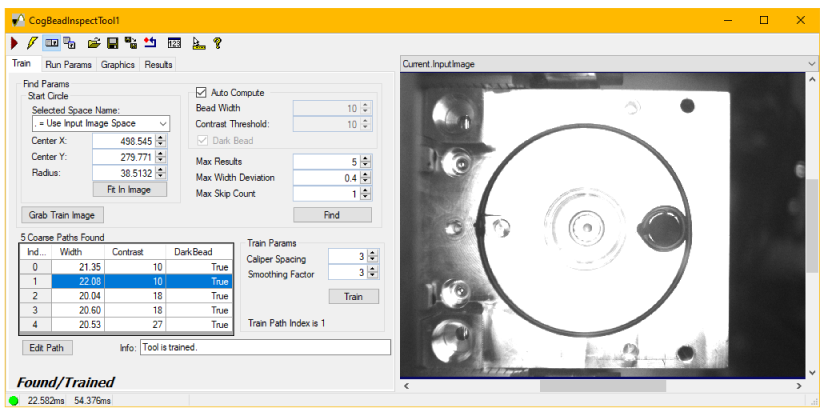Toggle the data bindings 123 icon
This screenshot has width=824, height=412.
pyautogui.click(x=174, y=43)
